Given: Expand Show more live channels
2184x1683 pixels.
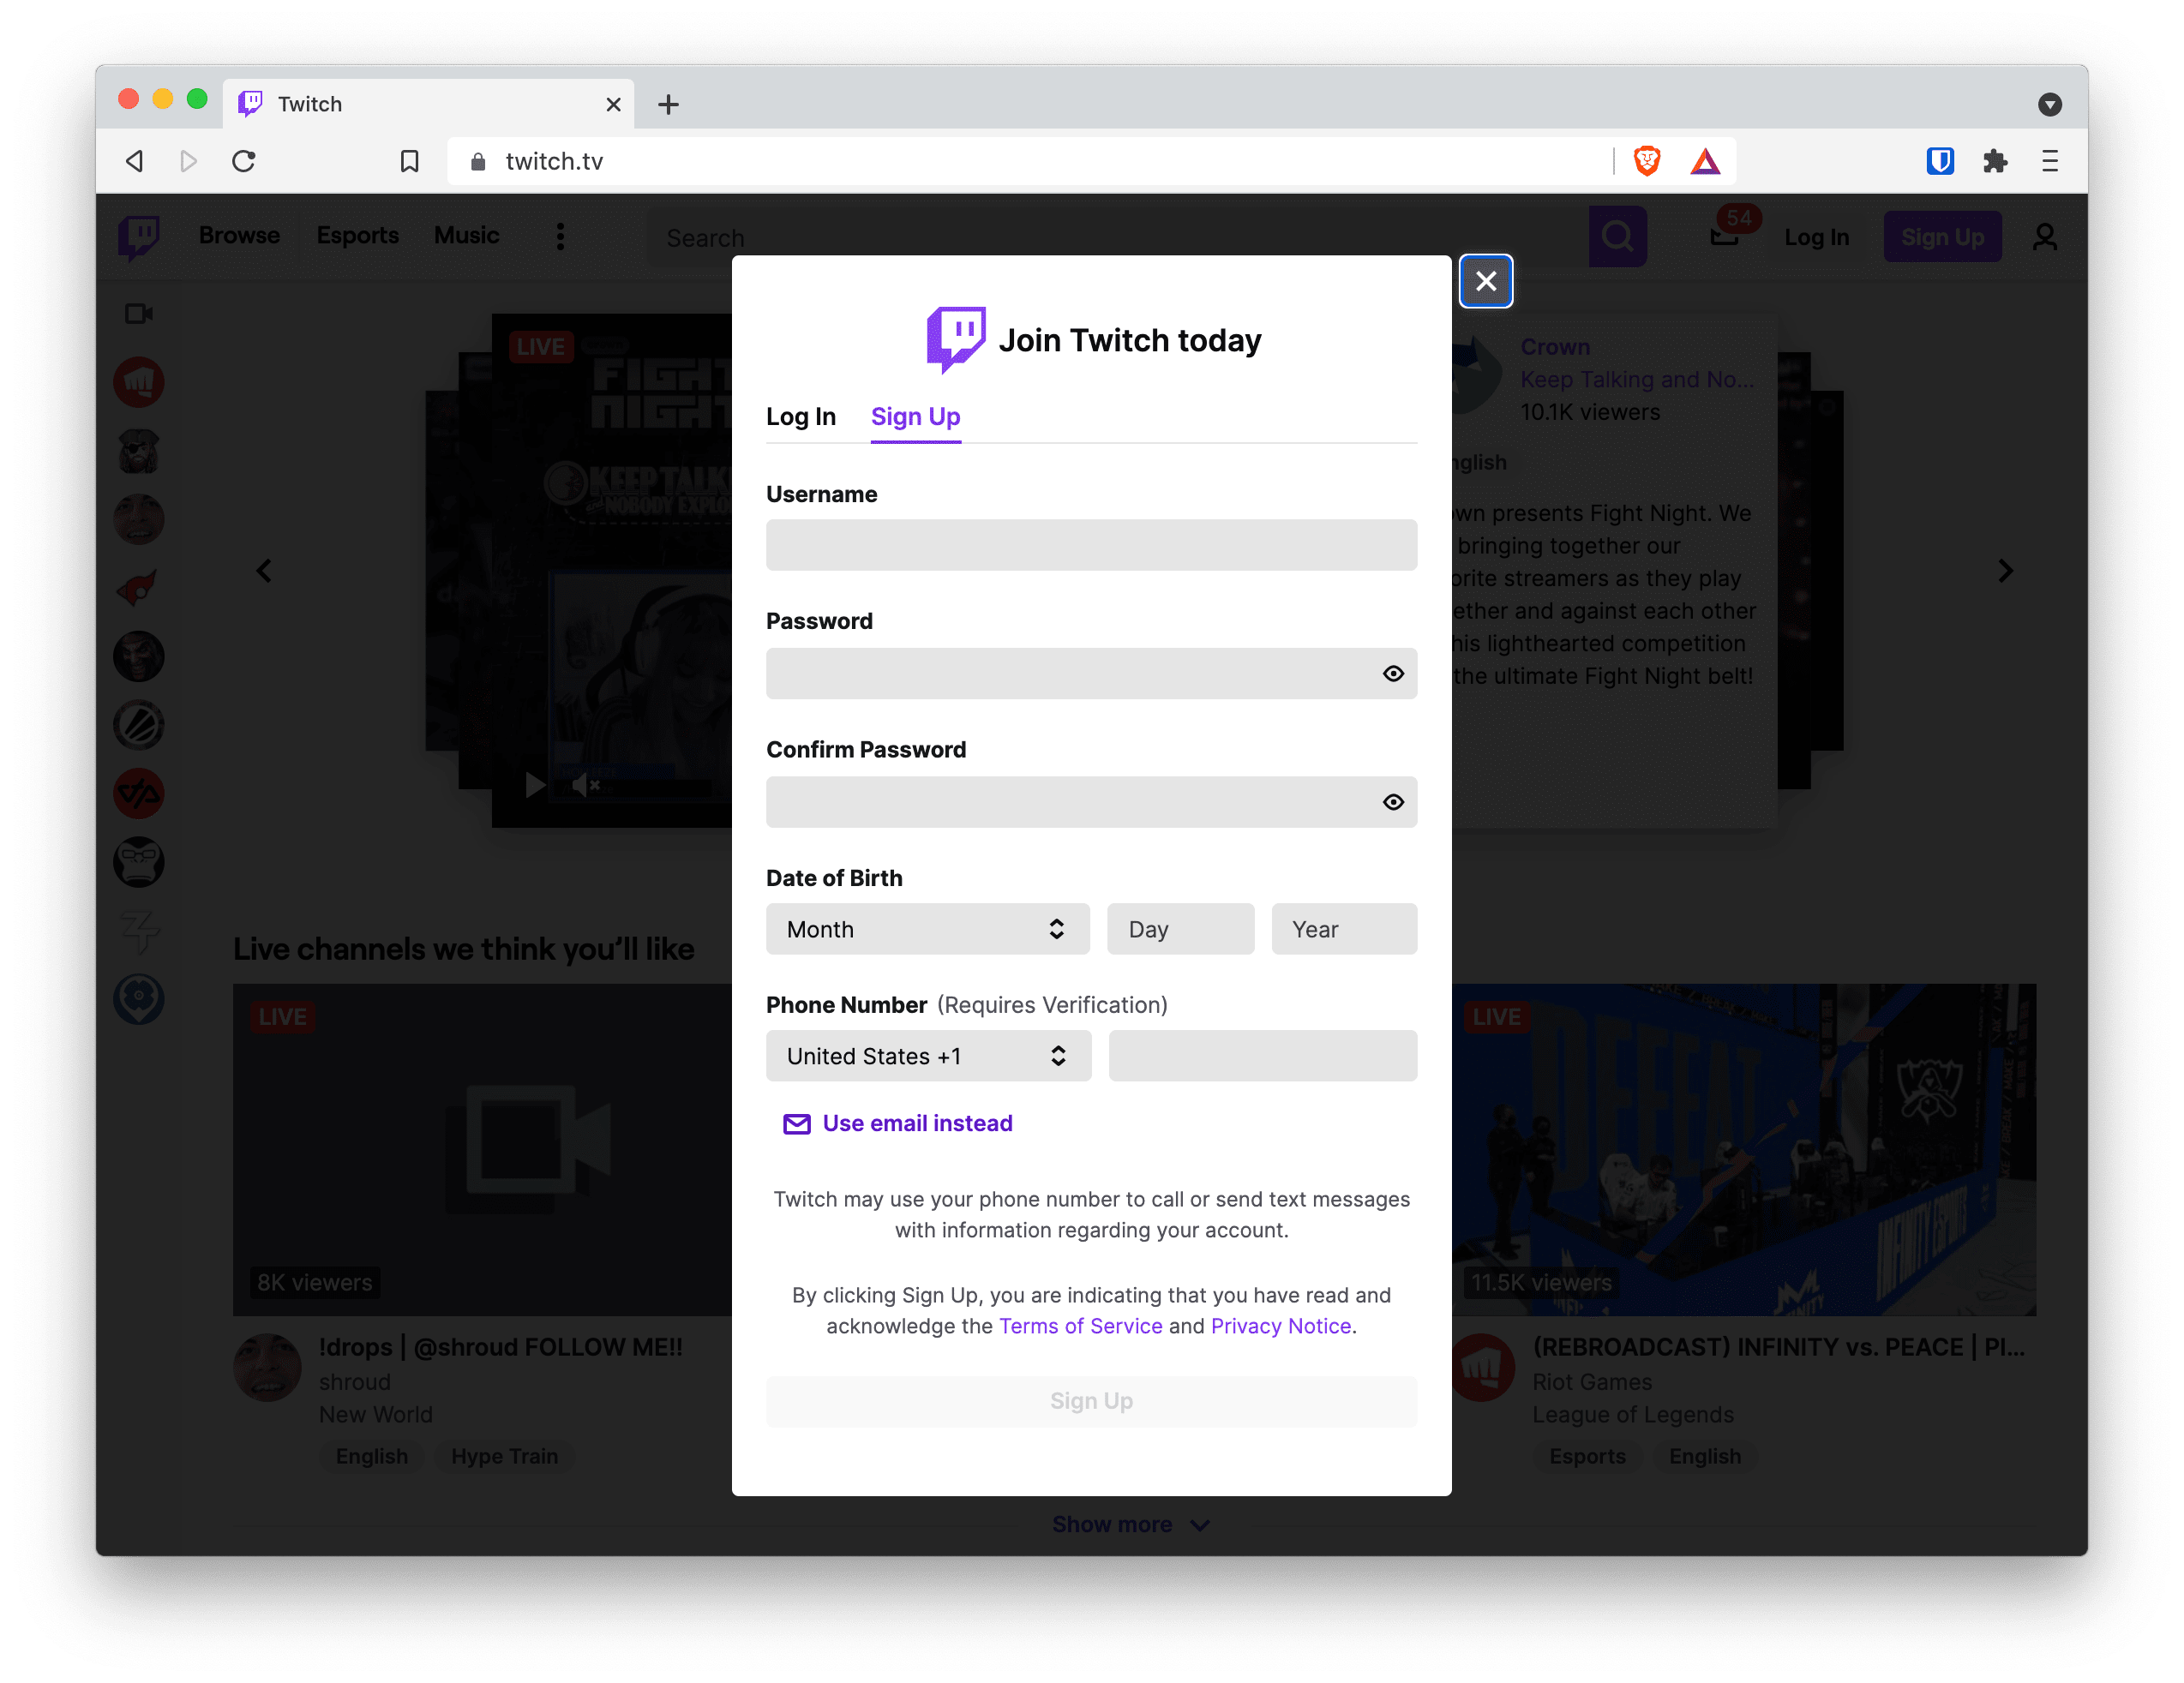Looking at the screenshot, I should 1131,1524.
